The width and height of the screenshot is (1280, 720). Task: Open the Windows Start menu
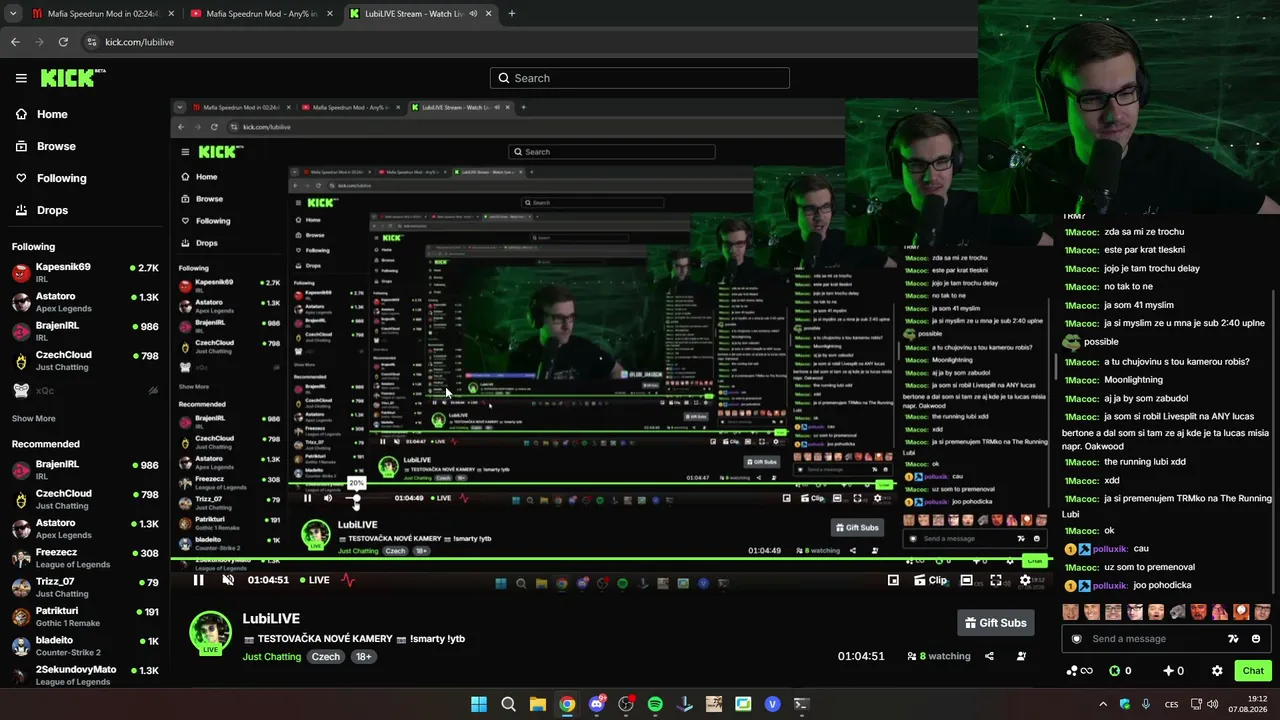[479, 704]
